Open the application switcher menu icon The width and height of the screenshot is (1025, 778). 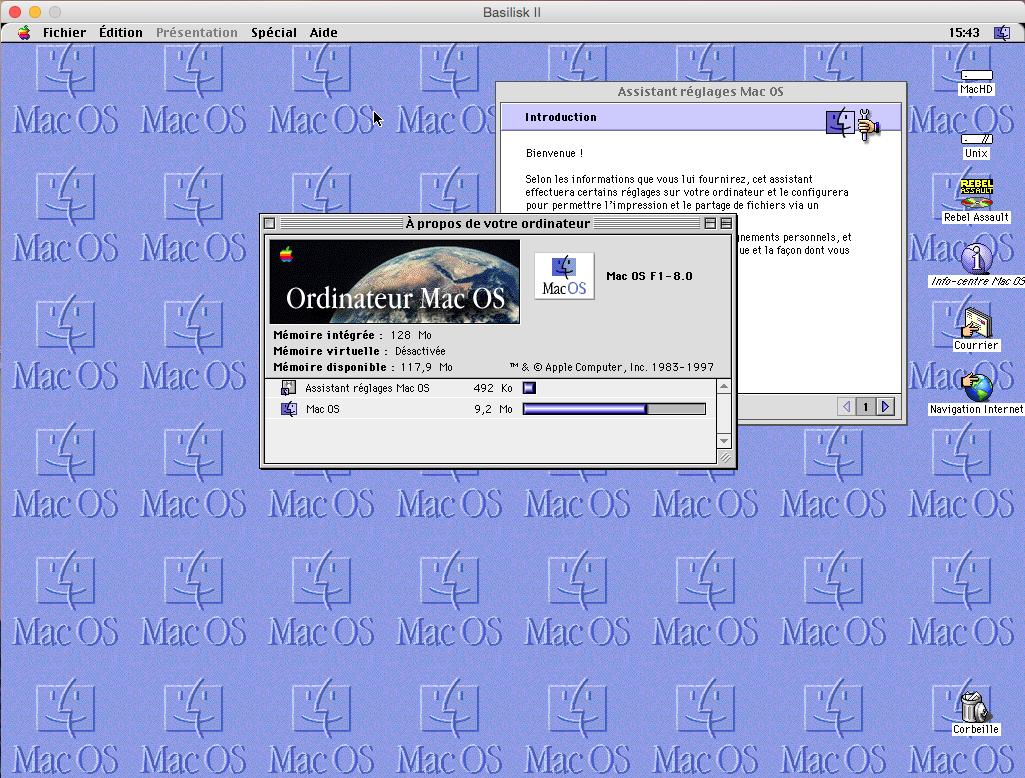point(1001,33)
